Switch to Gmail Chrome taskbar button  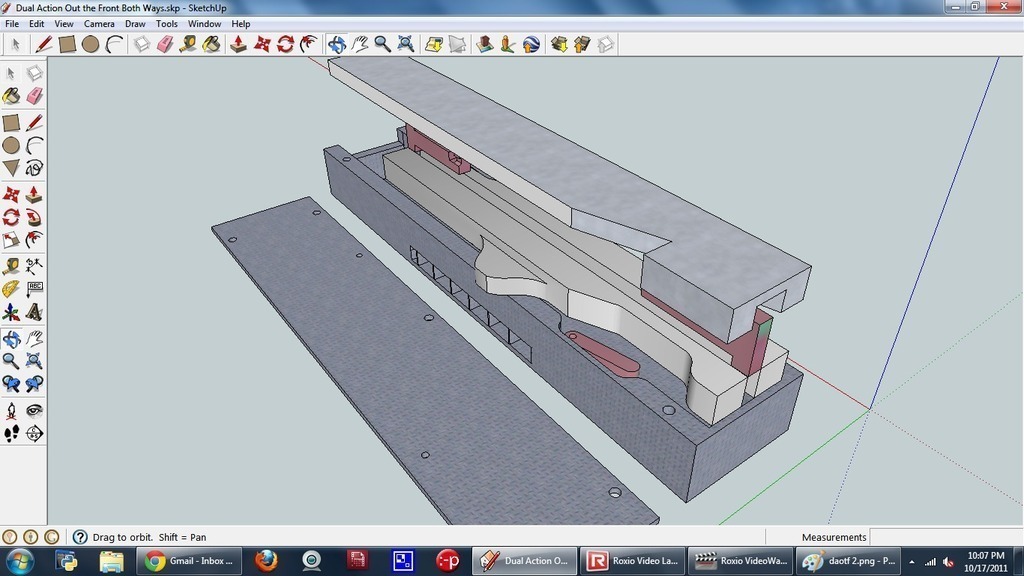coord(190,560)
